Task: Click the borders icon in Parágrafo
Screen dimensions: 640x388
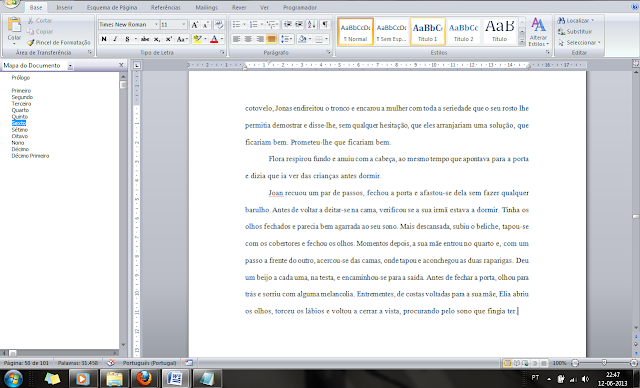Action: [x=319, y=39]
